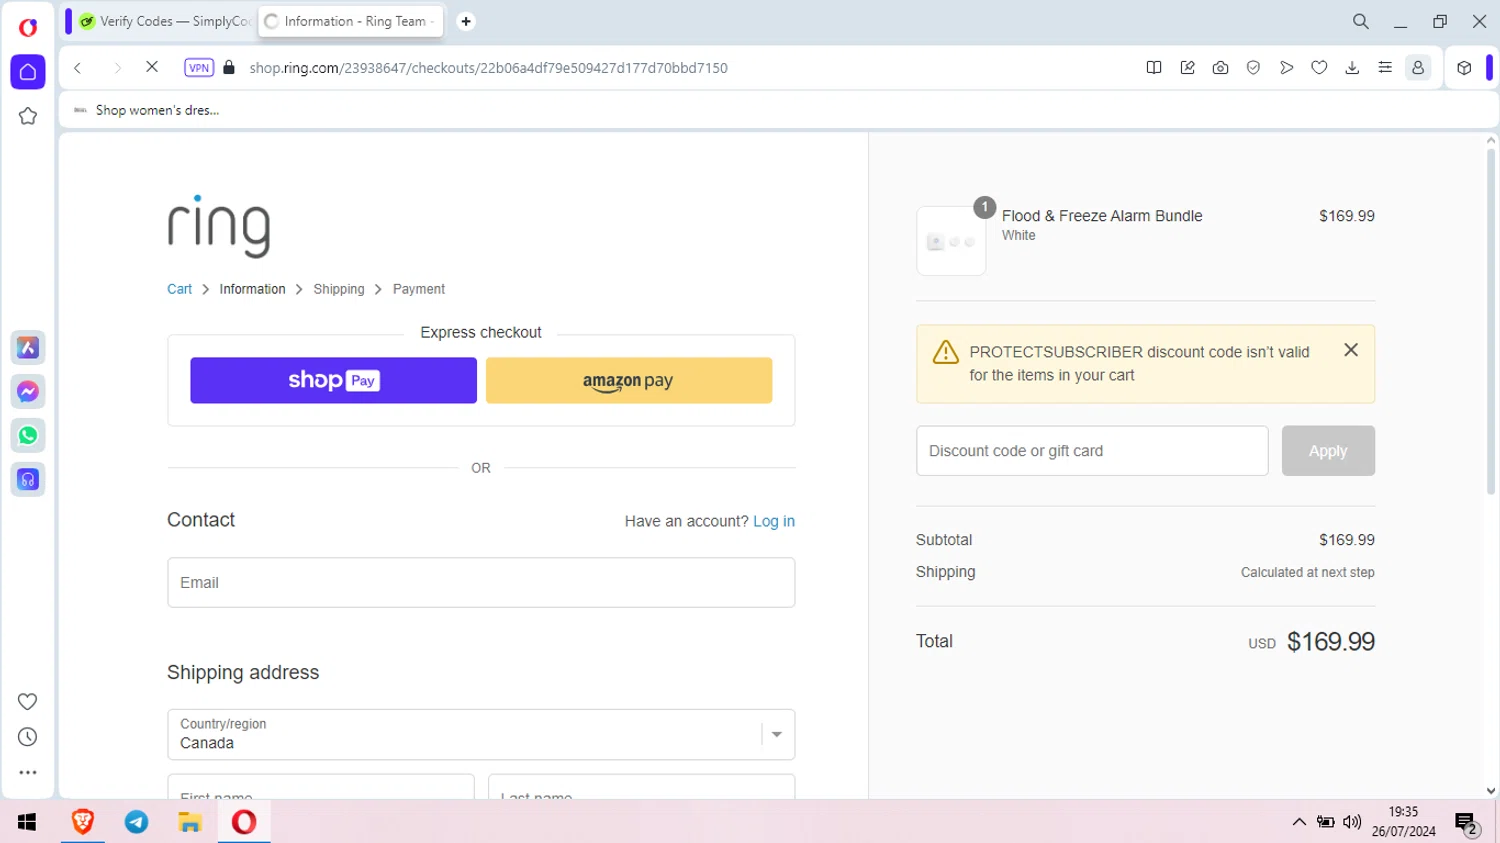Toggle the VPN badge in address bar

[x=199, y=68]
